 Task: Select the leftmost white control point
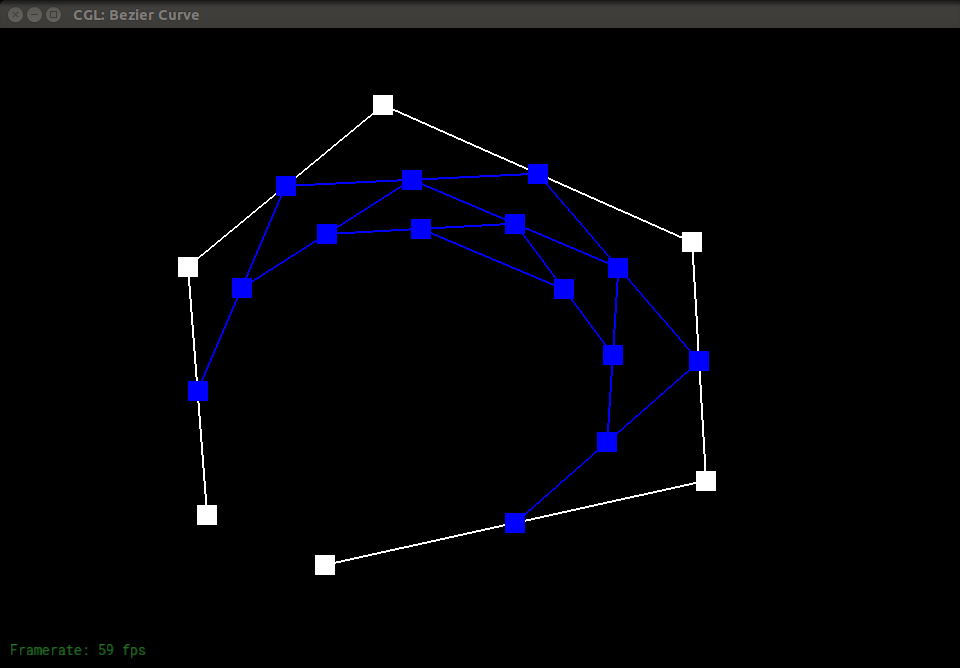(188, 267)
